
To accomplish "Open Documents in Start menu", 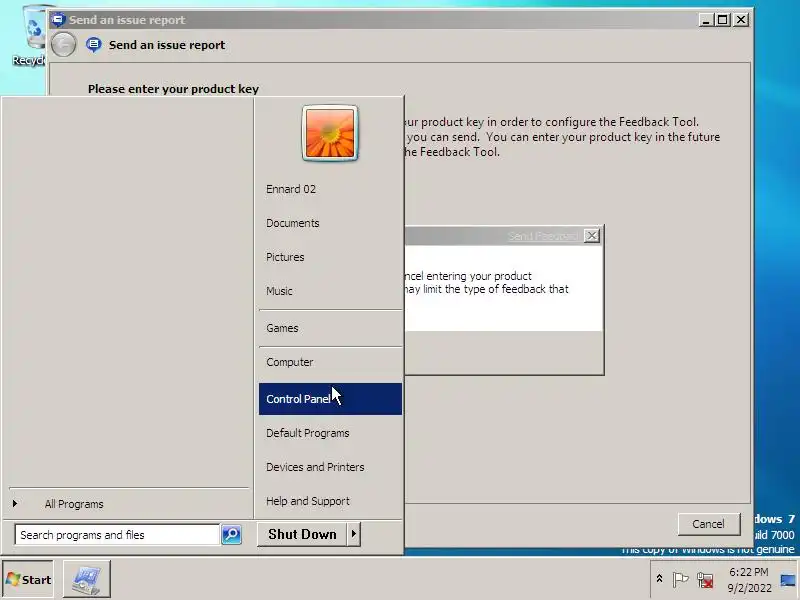I will pos(330,223).
